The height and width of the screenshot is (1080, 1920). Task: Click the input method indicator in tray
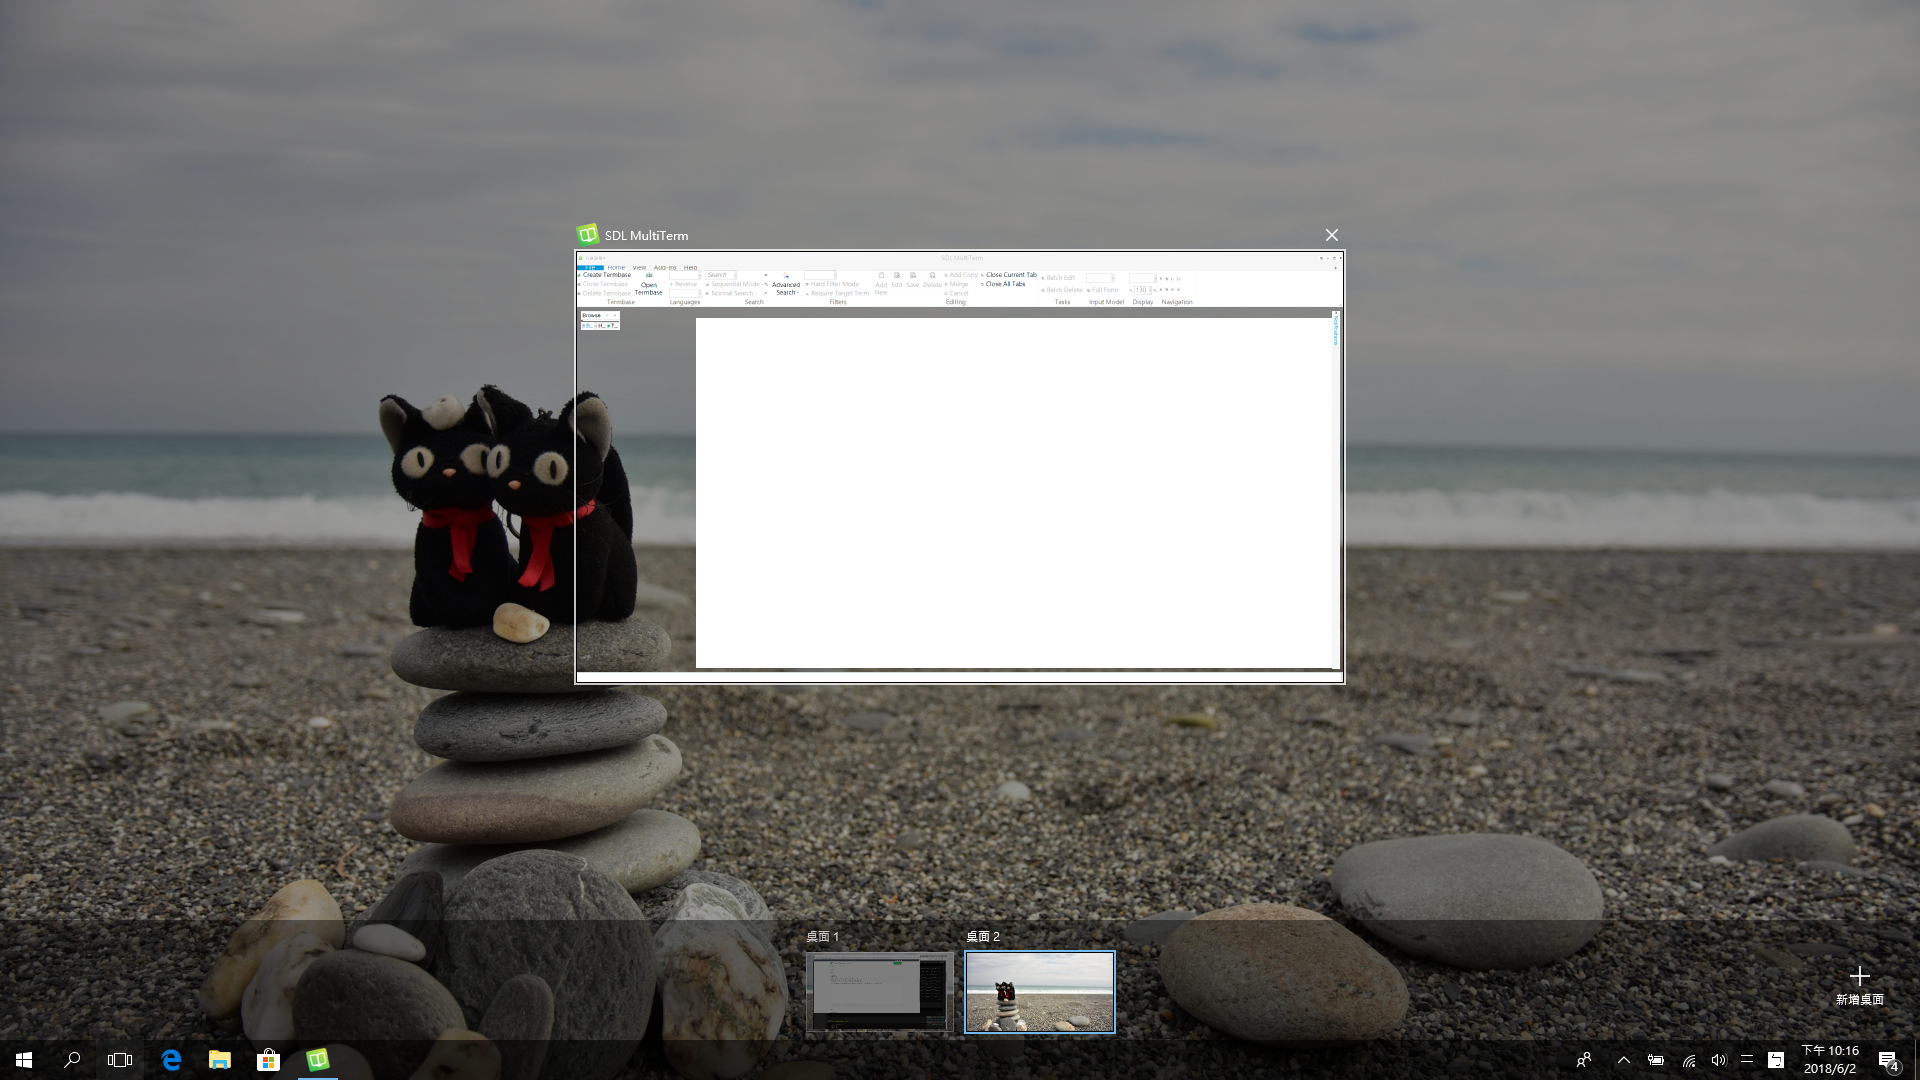pyautogui.click(x=1776, y=1060)
